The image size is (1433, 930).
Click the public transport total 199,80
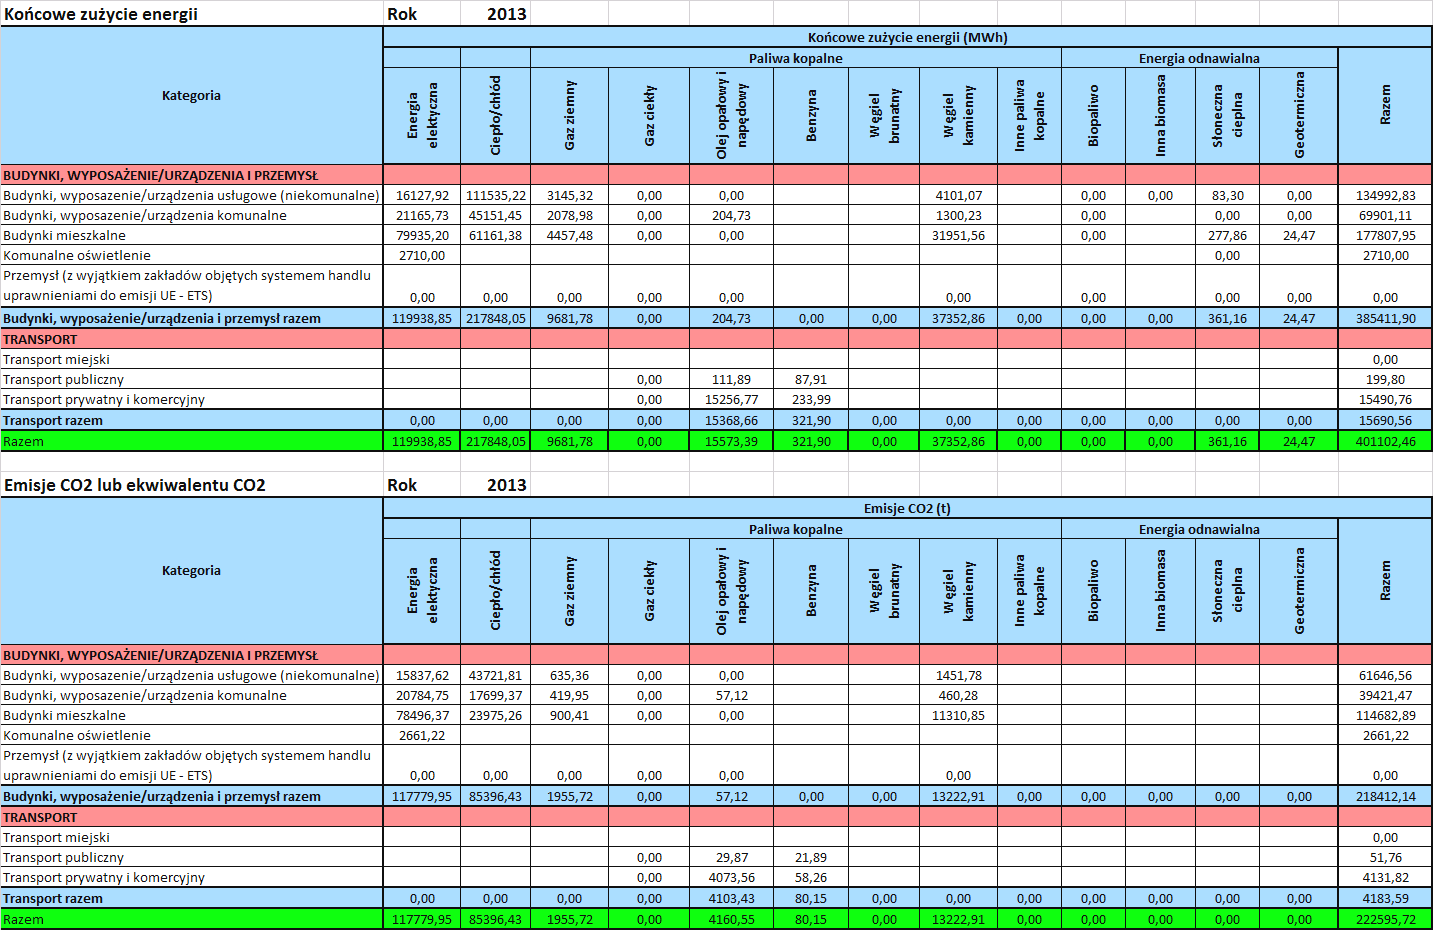pos(1385,379)
